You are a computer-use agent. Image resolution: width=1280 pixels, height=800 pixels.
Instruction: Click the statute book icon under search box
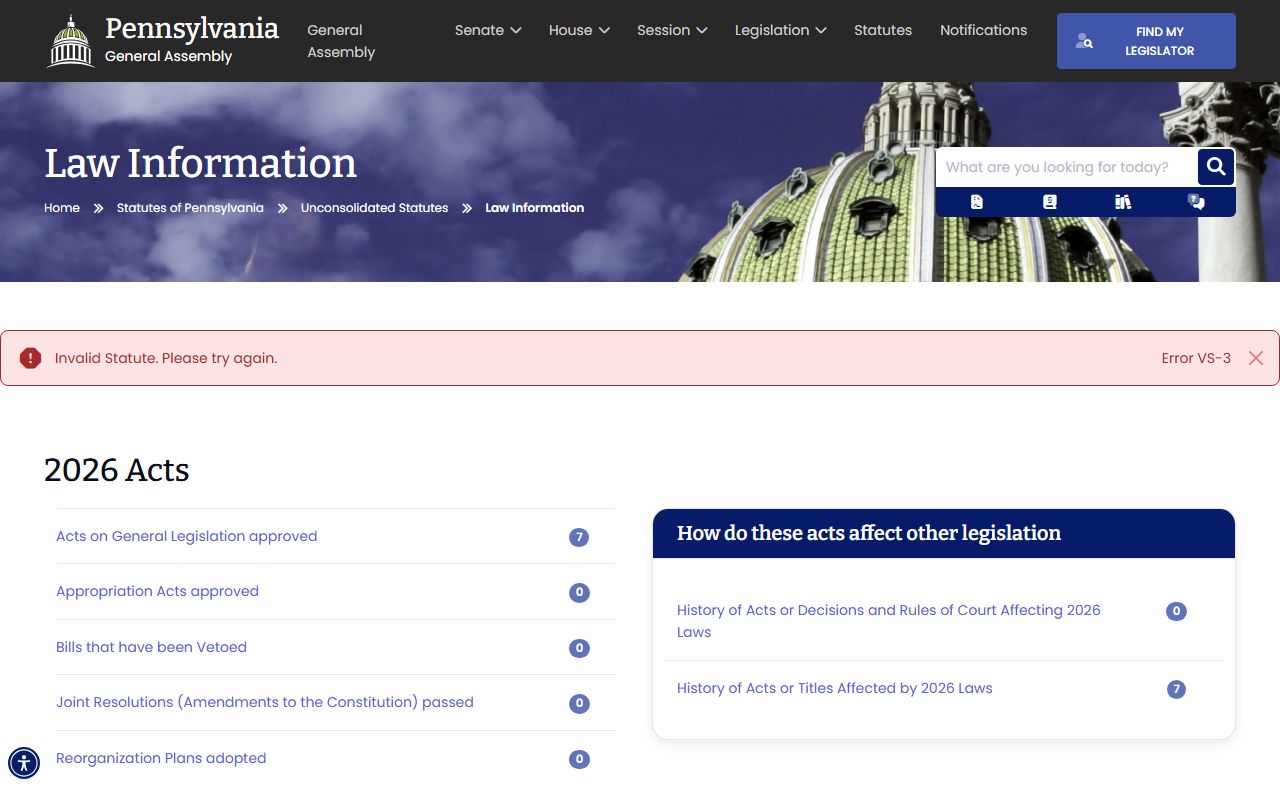(1049, 202)
